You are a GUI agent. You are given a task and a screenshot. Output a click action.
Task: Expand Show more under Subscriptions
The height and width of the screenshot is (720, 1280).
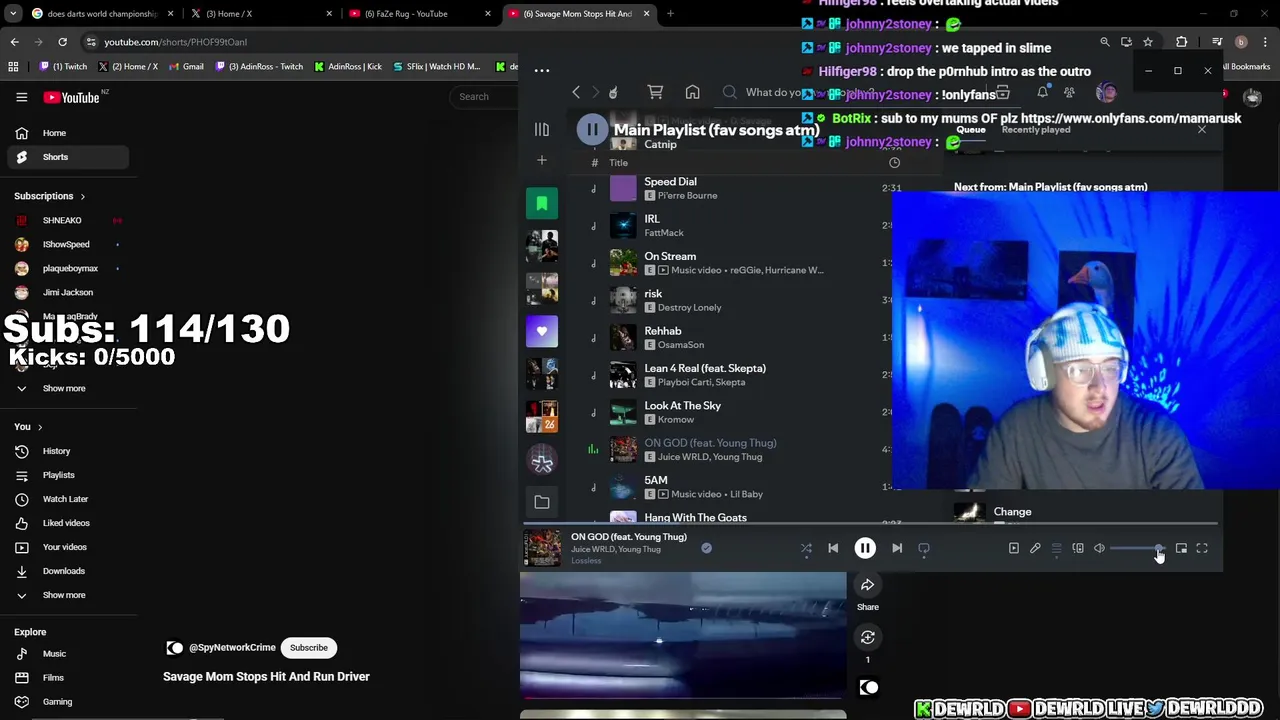point(63,388)
